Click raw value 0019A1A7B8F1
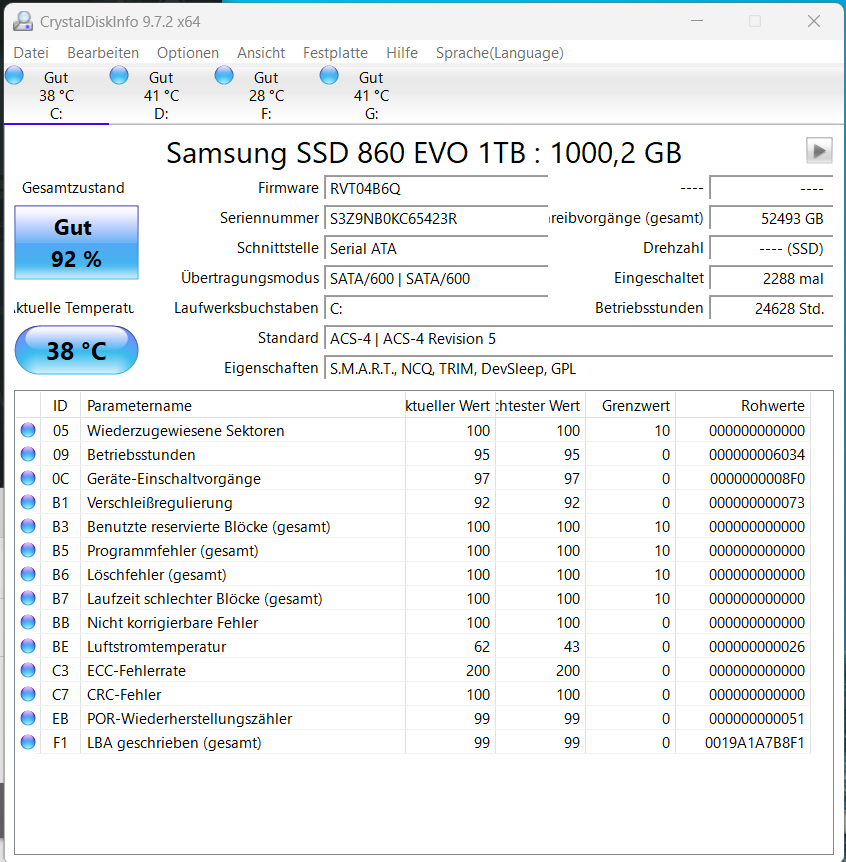The image size is (846, 862). 755,743
